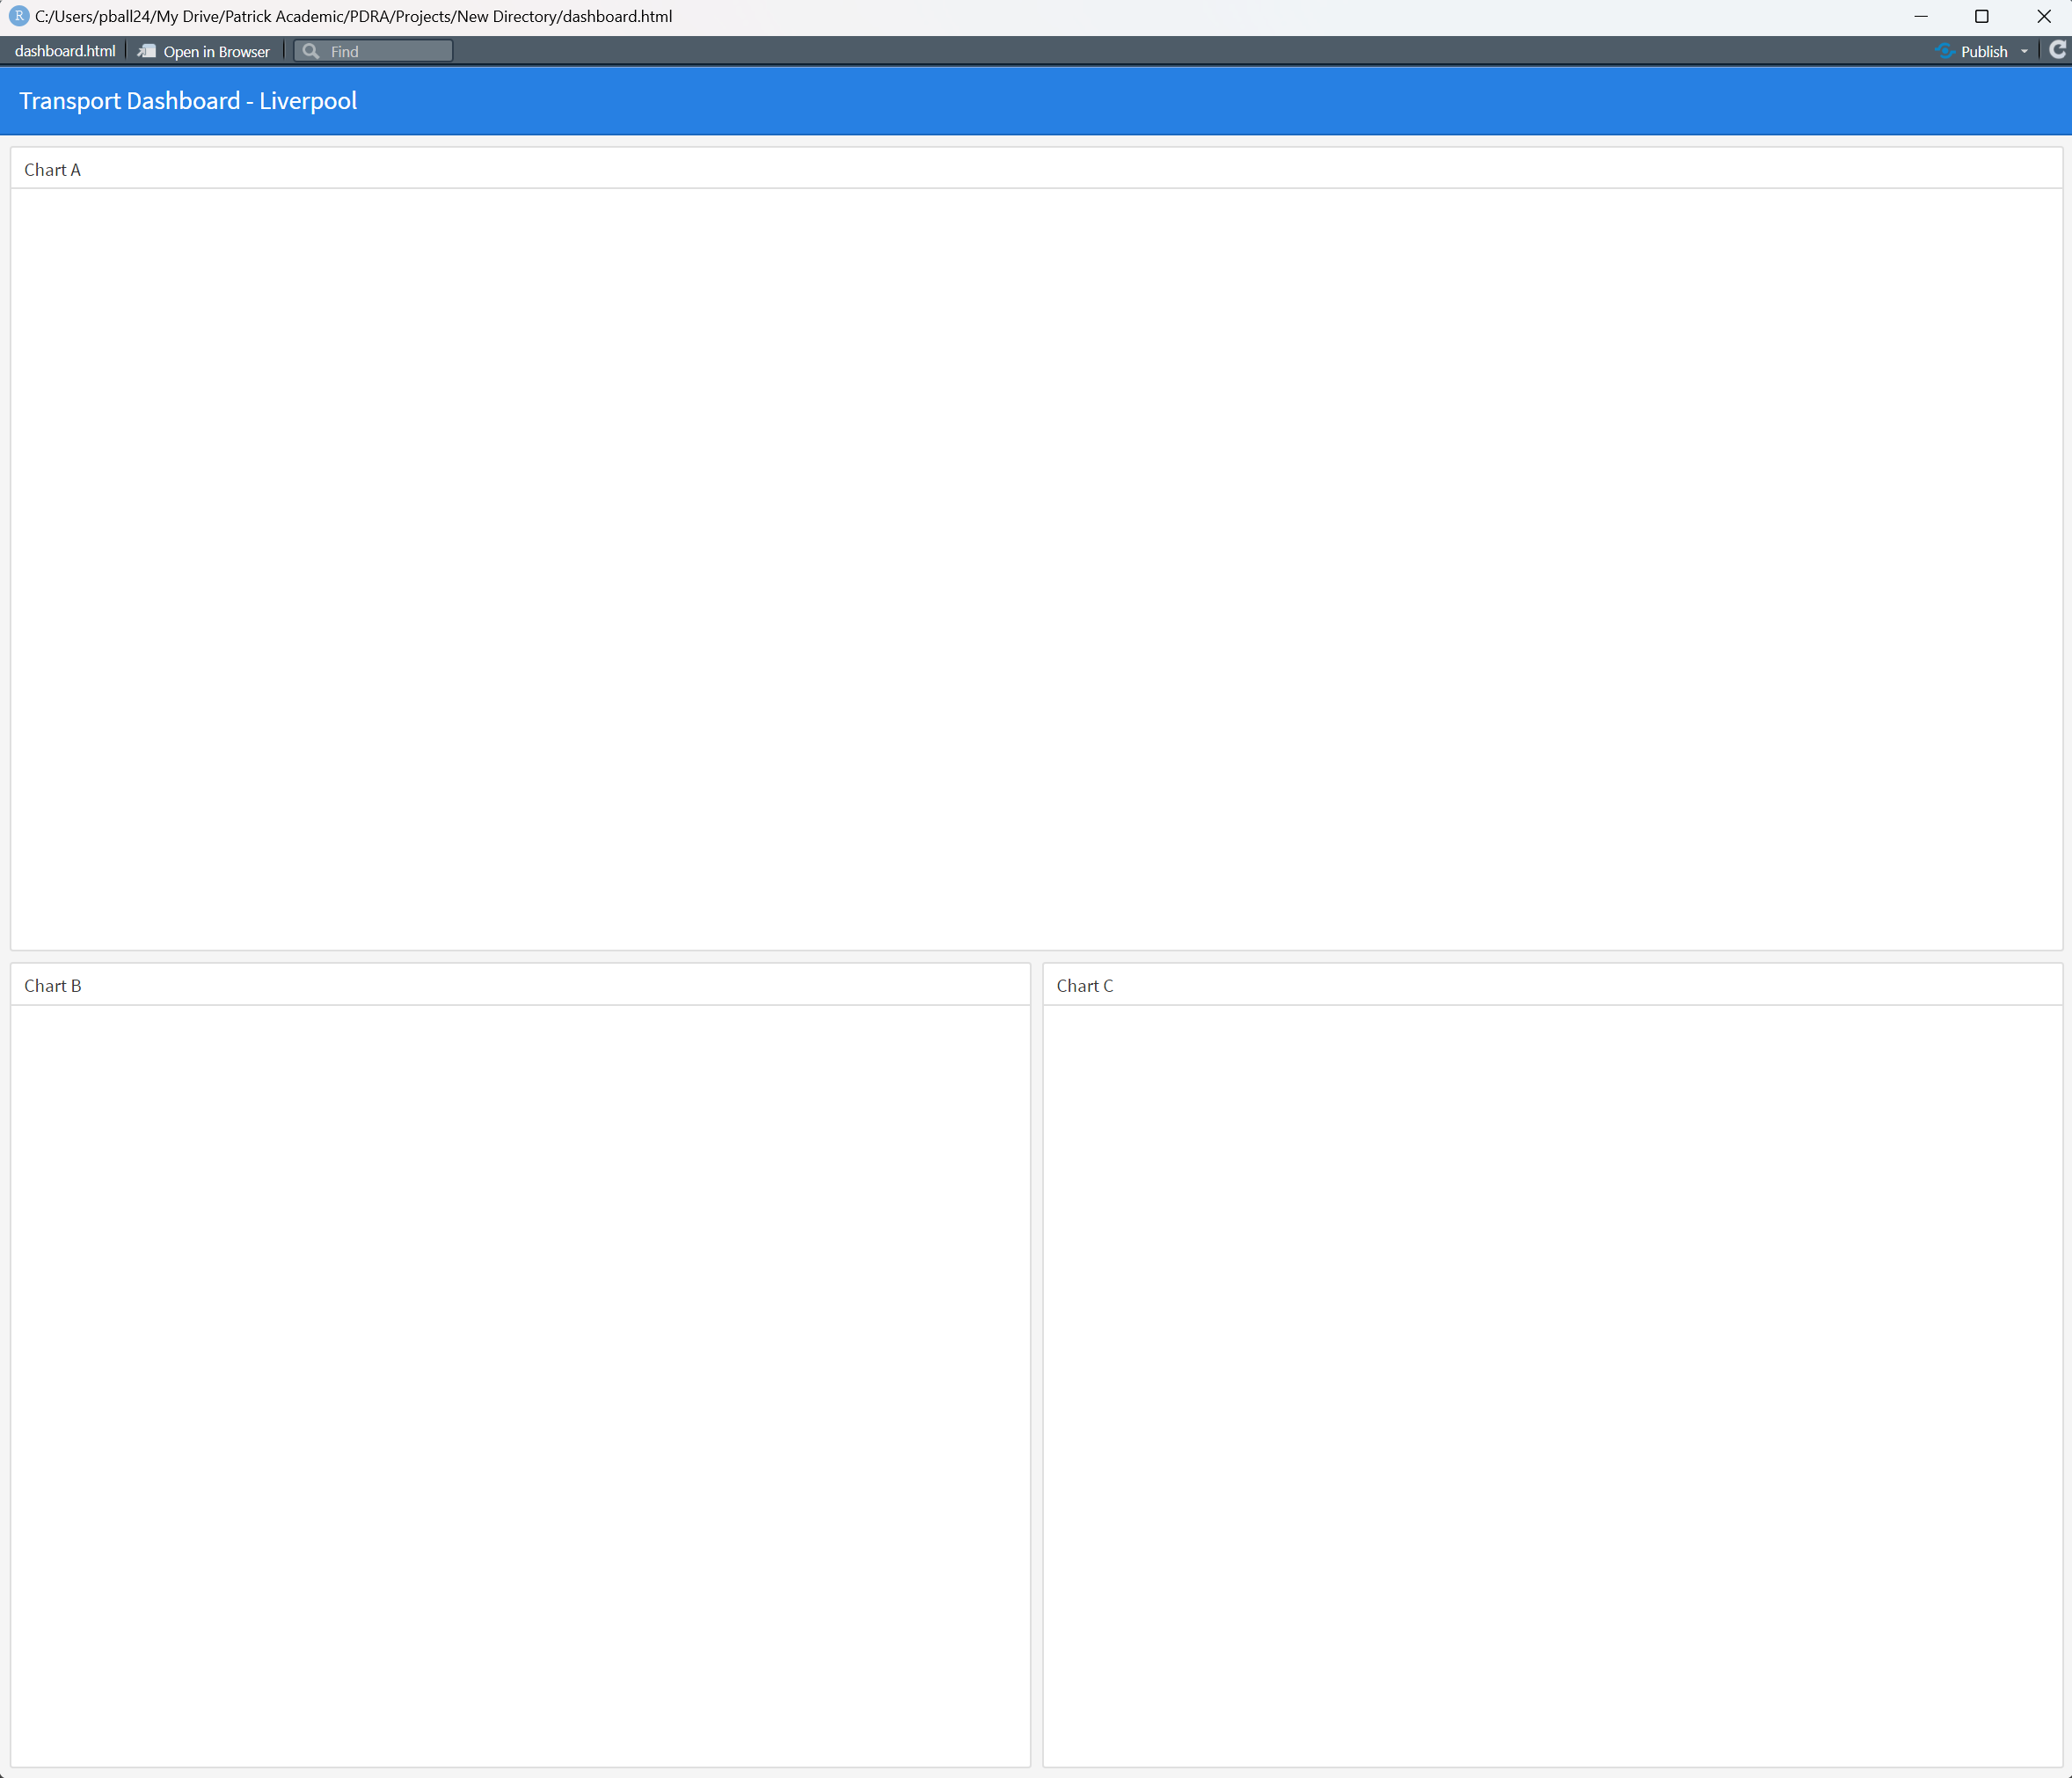Viewport: 2072px width, 1778px height.
Task: Click the R logo in title bar
Action: 18,16
